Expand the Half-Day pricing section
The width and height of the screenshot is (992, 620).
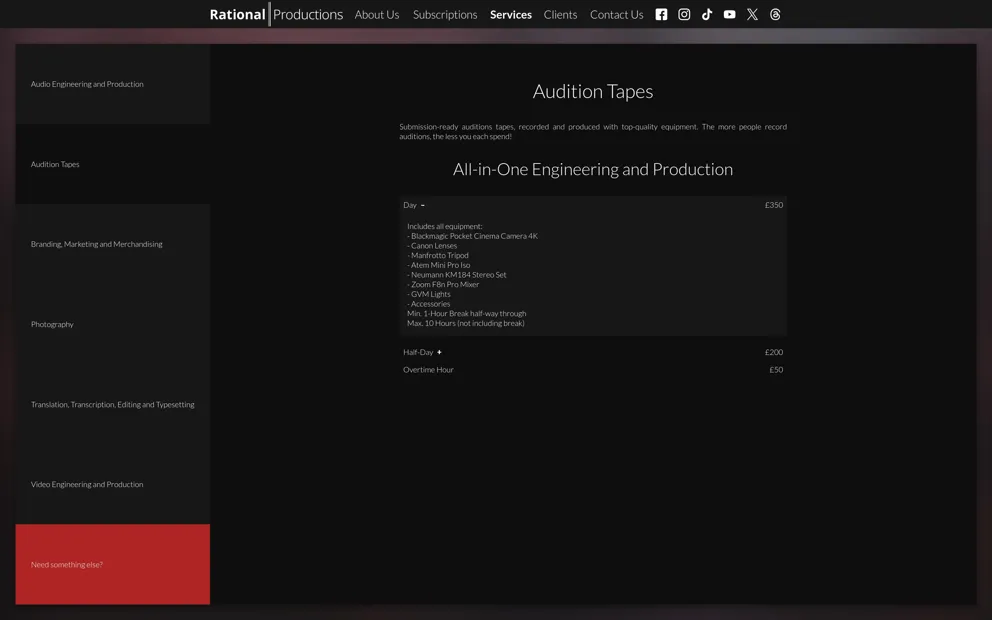(x=438, y=352)
